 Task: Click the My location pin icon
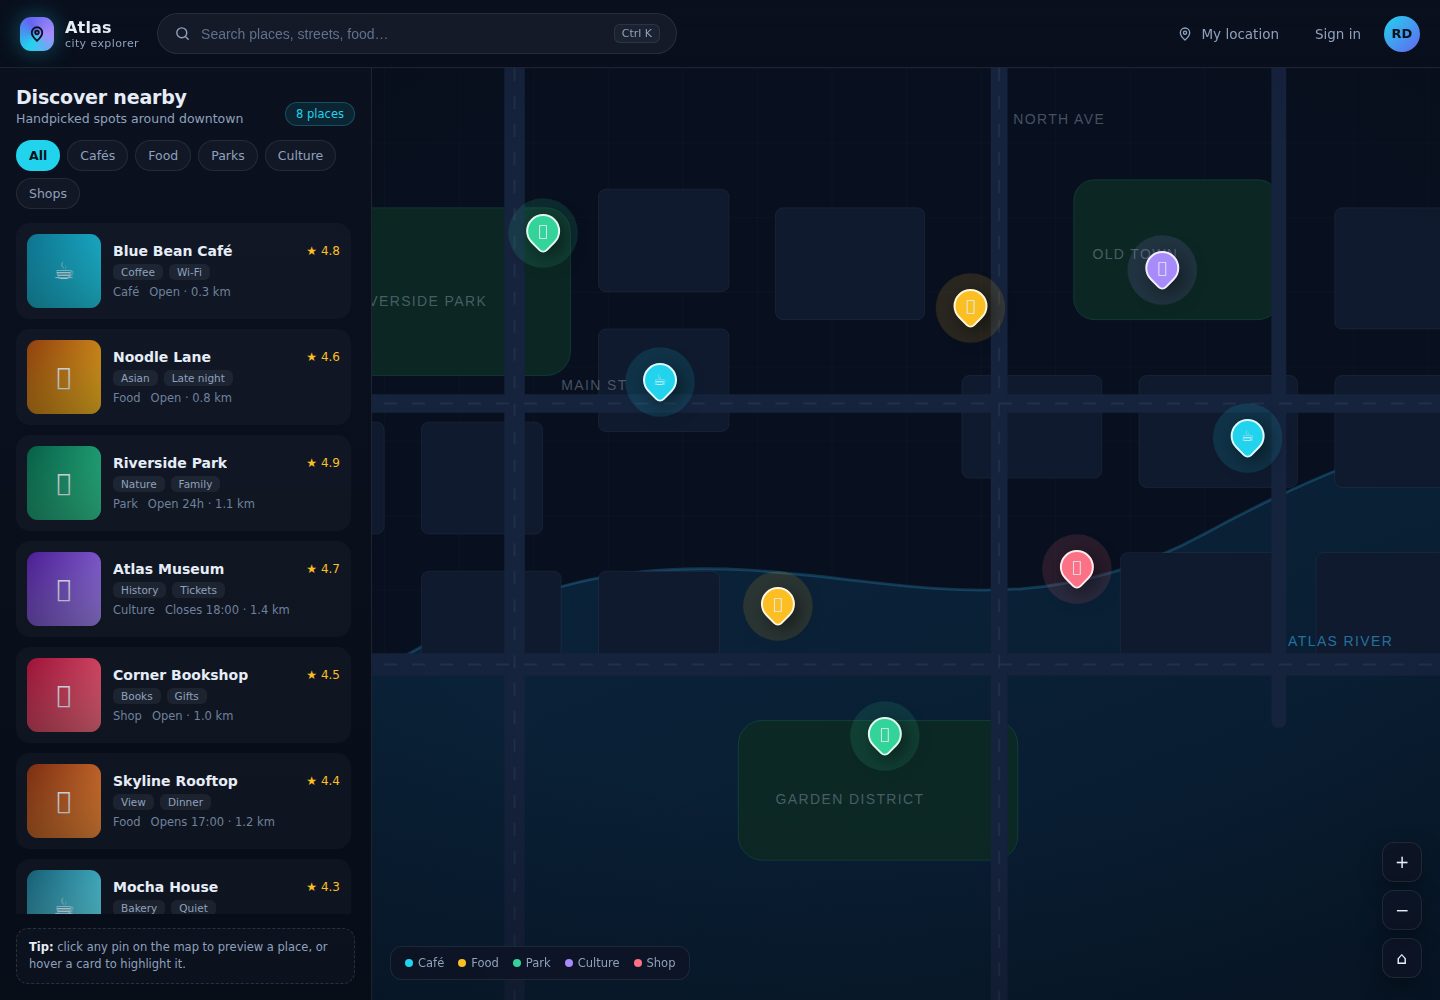pyautogui.click(x=1185, y=34)
